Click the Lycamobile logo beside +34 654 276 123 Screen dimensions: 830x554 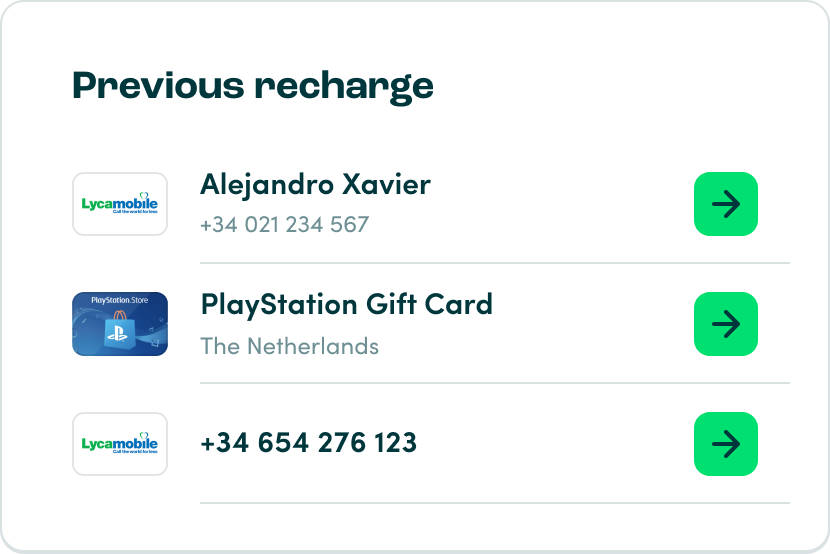(x=120, y=444)
